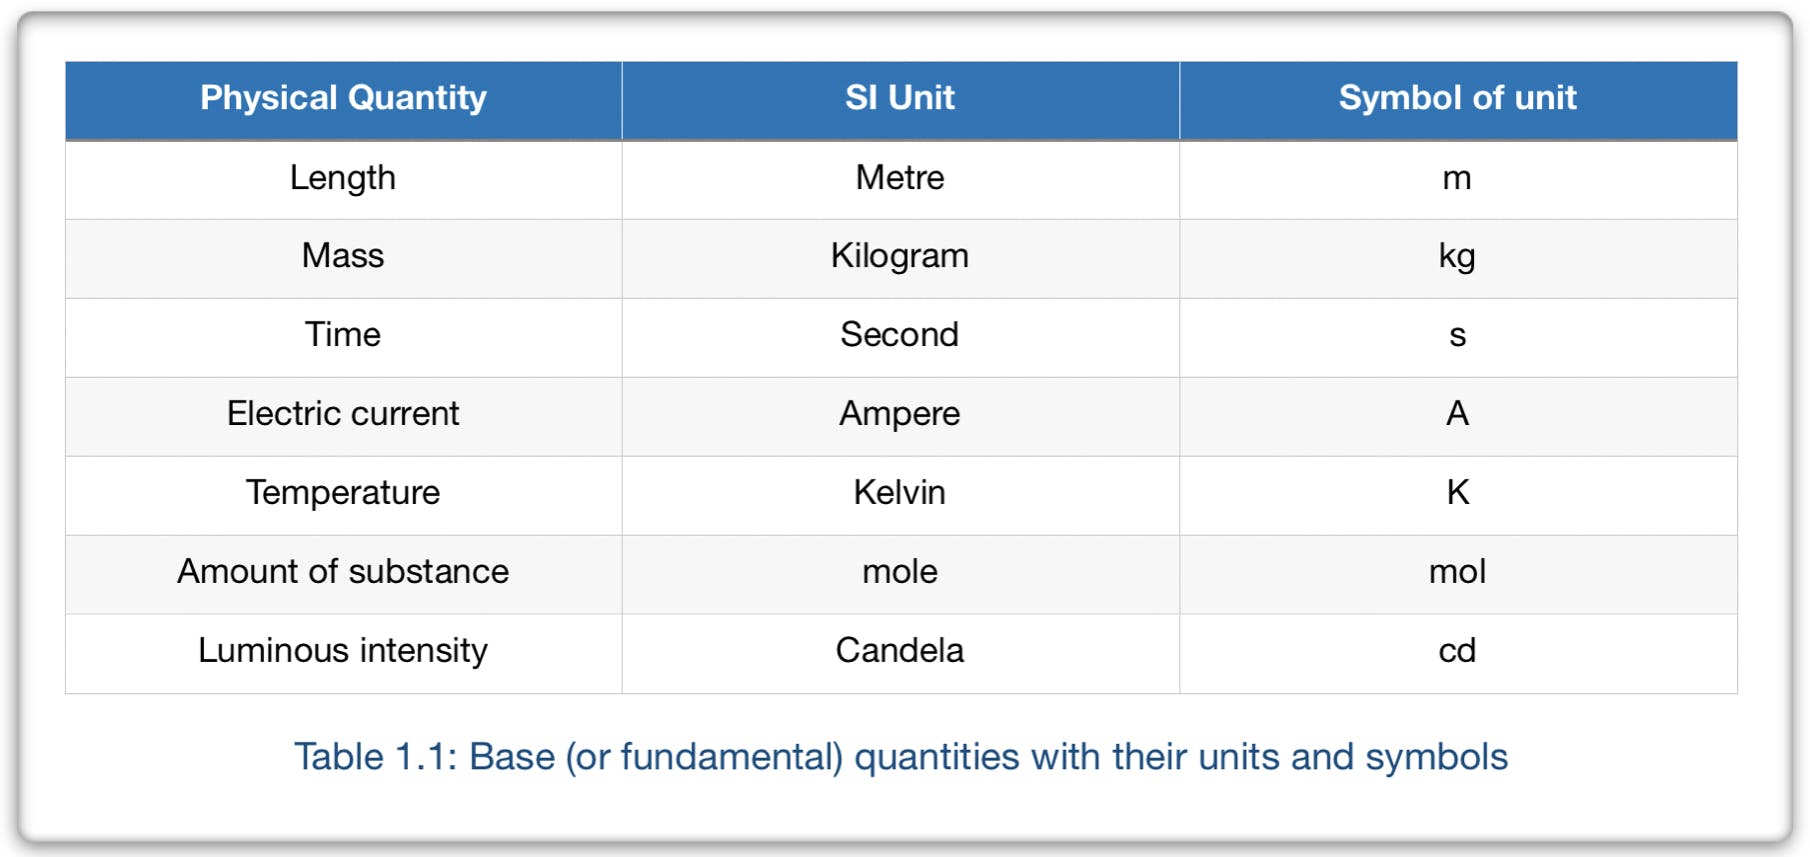Click the Ampere cell
The width and height of the screenshot is (1810, 857).
click(900, 414)
